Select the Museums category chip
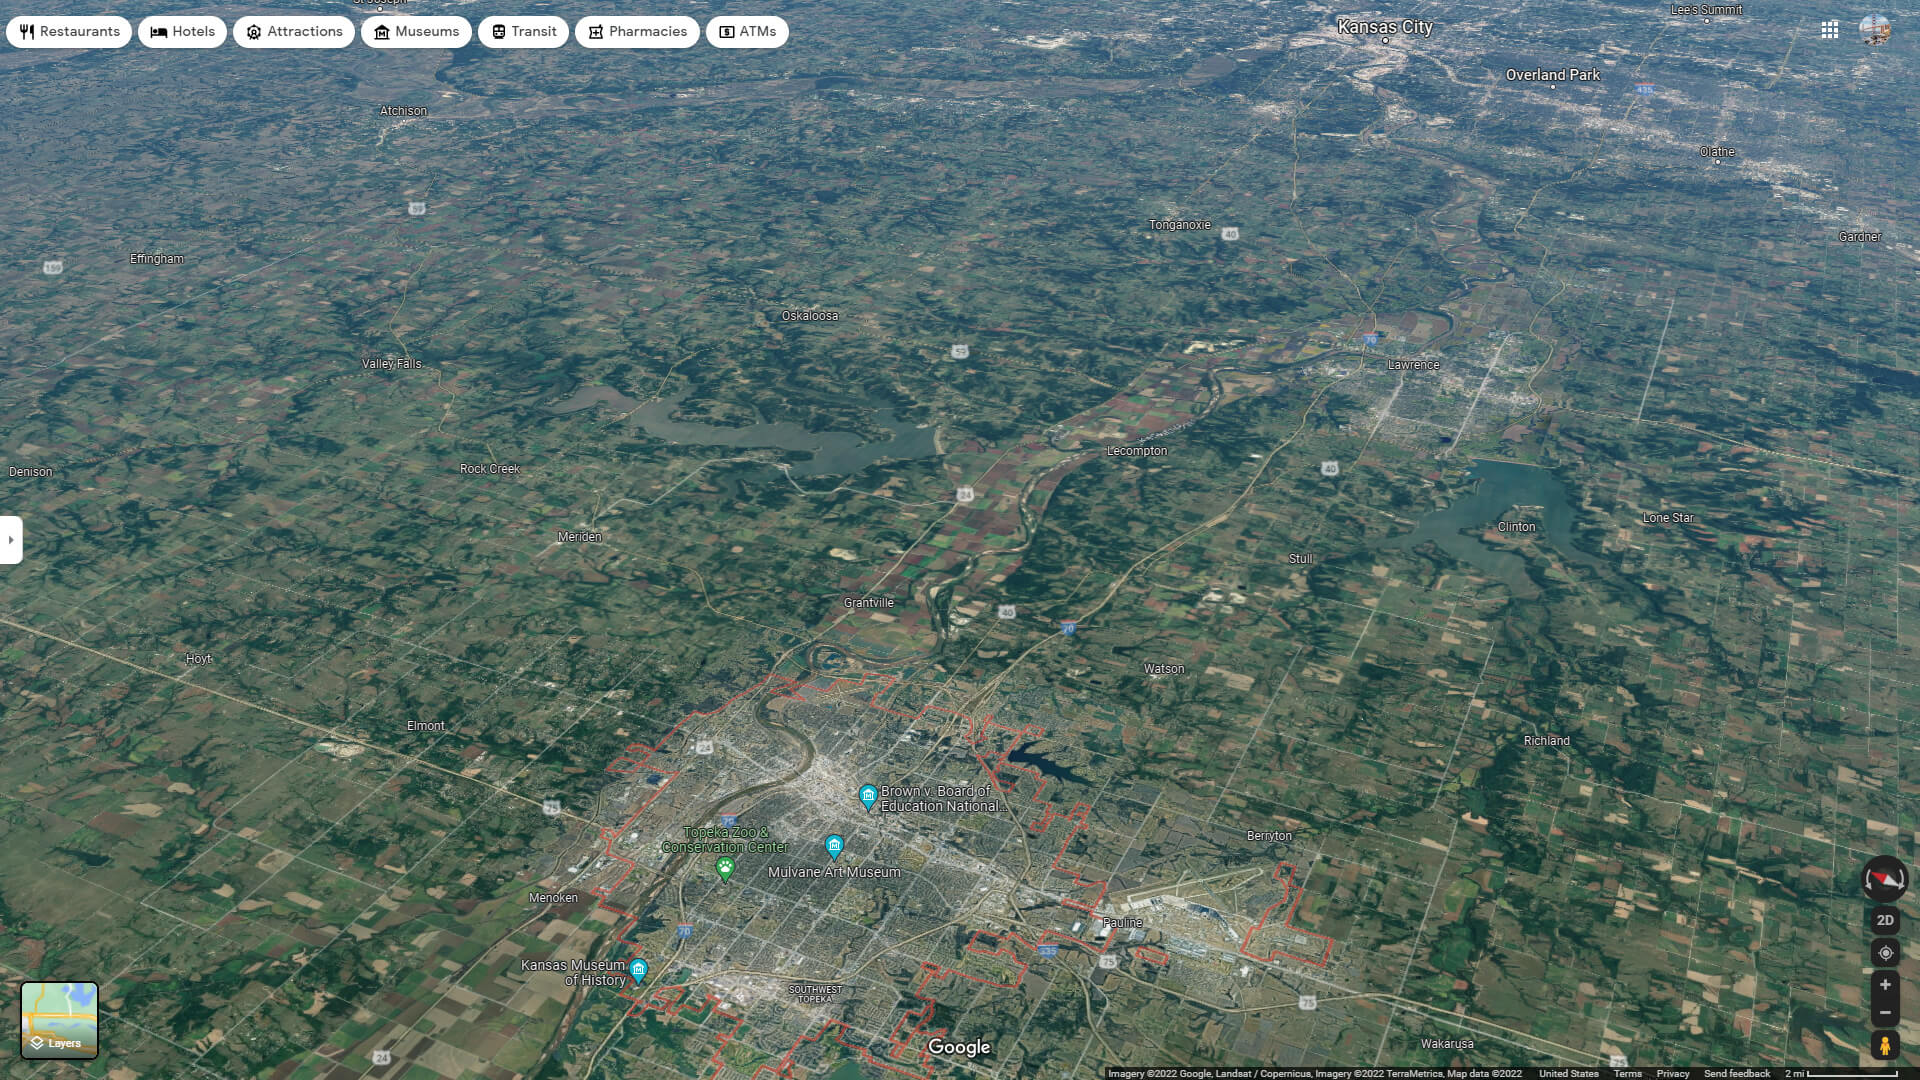The image size is (1920, 1080). pos(416,31)
